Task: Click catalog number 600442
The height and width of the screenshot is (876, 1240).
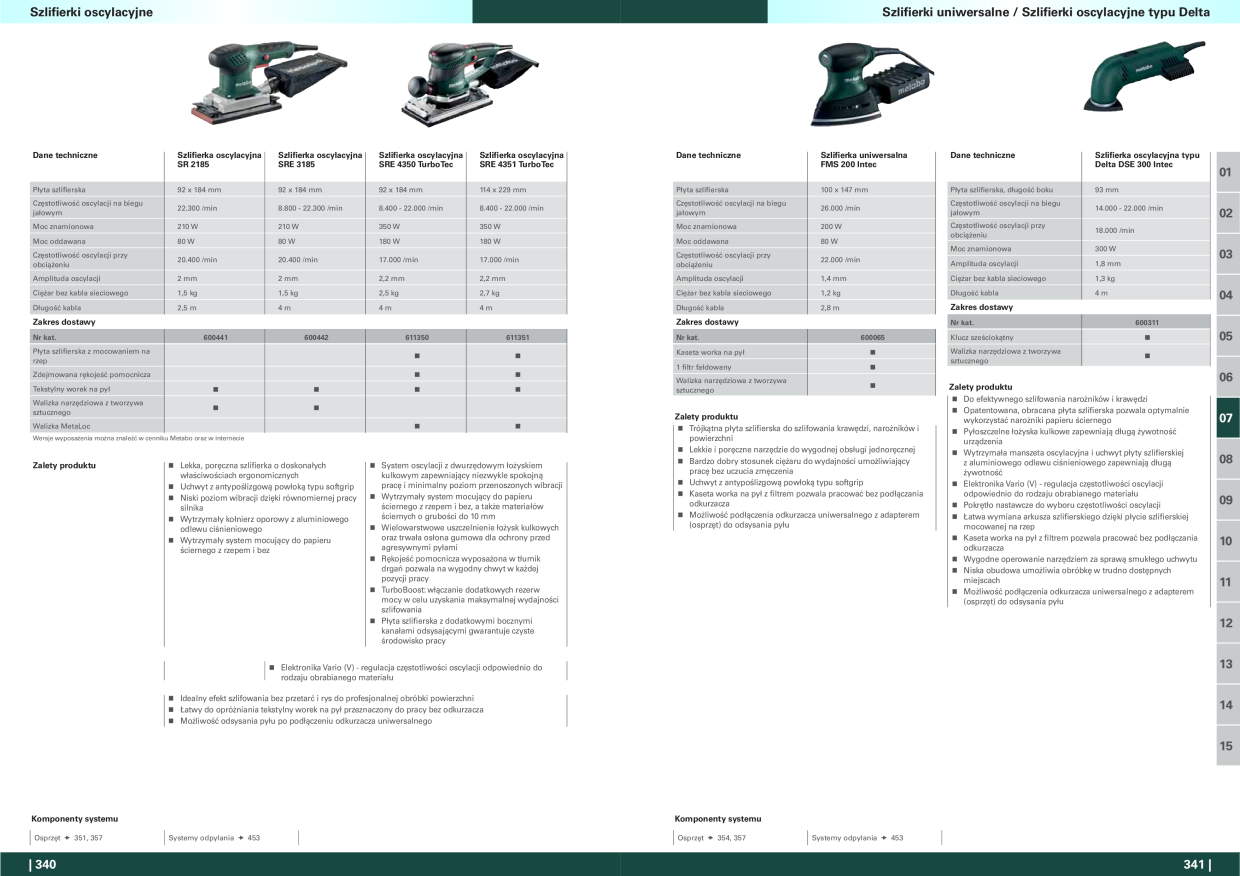Action: [x=316, y=337]
